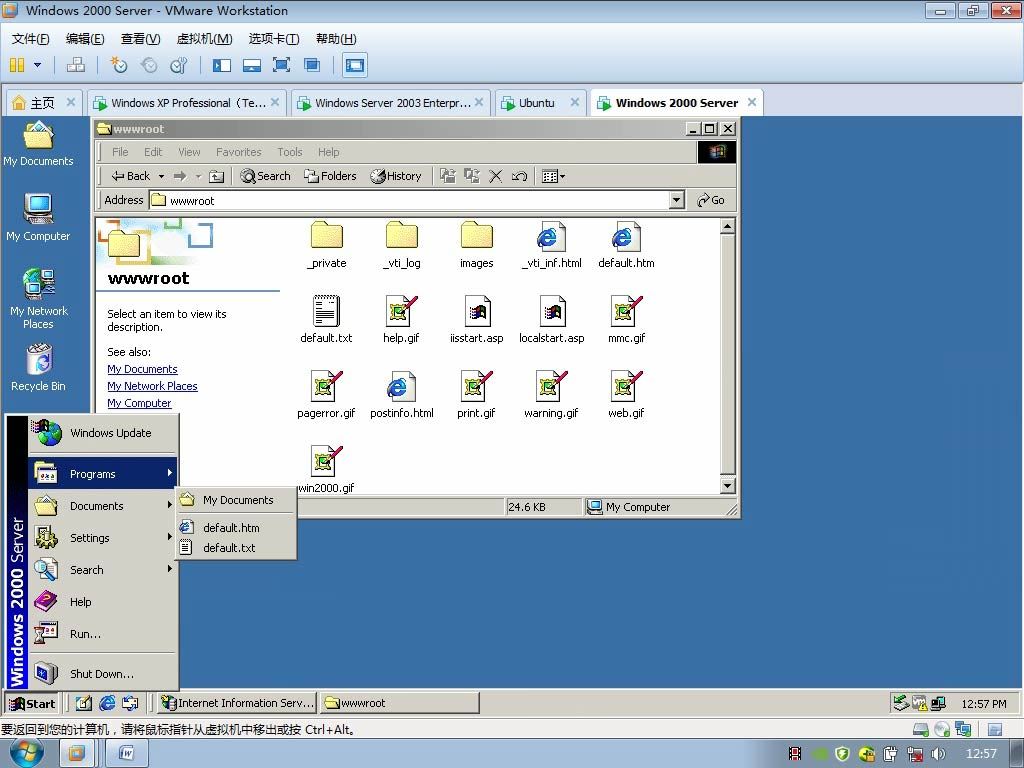Click the VMware pause virtual machine icon

(17, 65)
